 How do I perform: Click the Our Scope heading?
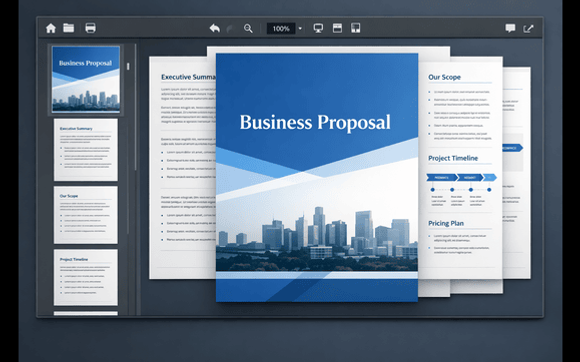(444, 77)
